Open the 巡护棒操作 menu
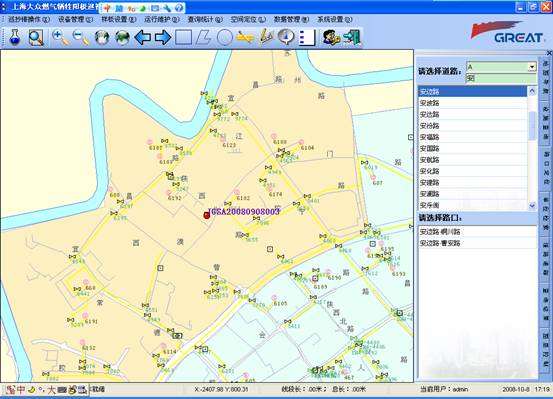Viewport: 553px width, 399px height. (29, 19)
